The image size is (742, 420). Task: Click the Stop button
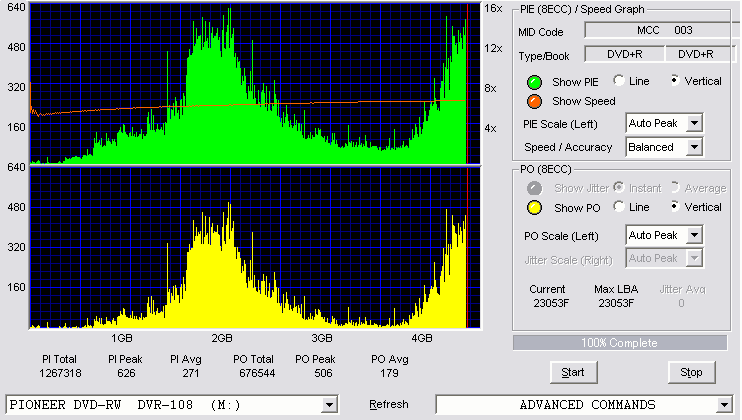coord(691,373)
